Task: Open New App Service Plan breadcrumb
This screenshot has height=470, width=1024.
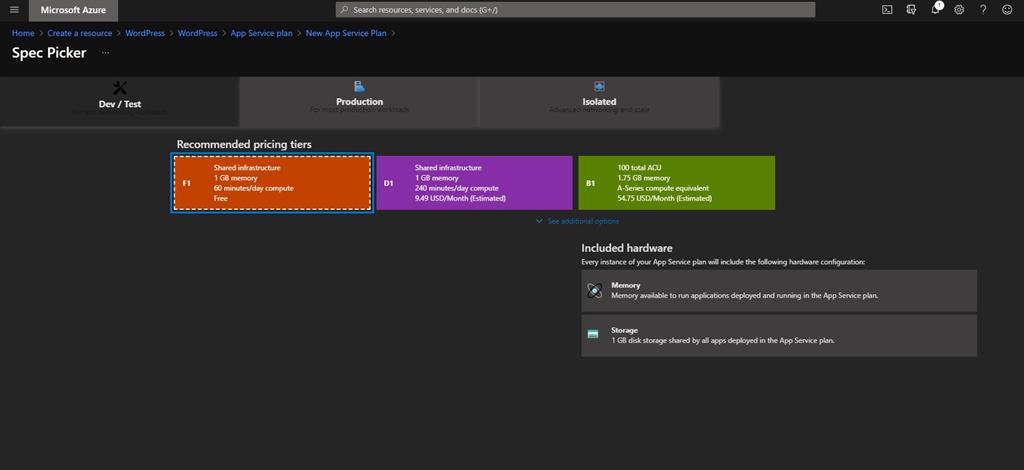Action: (x=346, y=33)
